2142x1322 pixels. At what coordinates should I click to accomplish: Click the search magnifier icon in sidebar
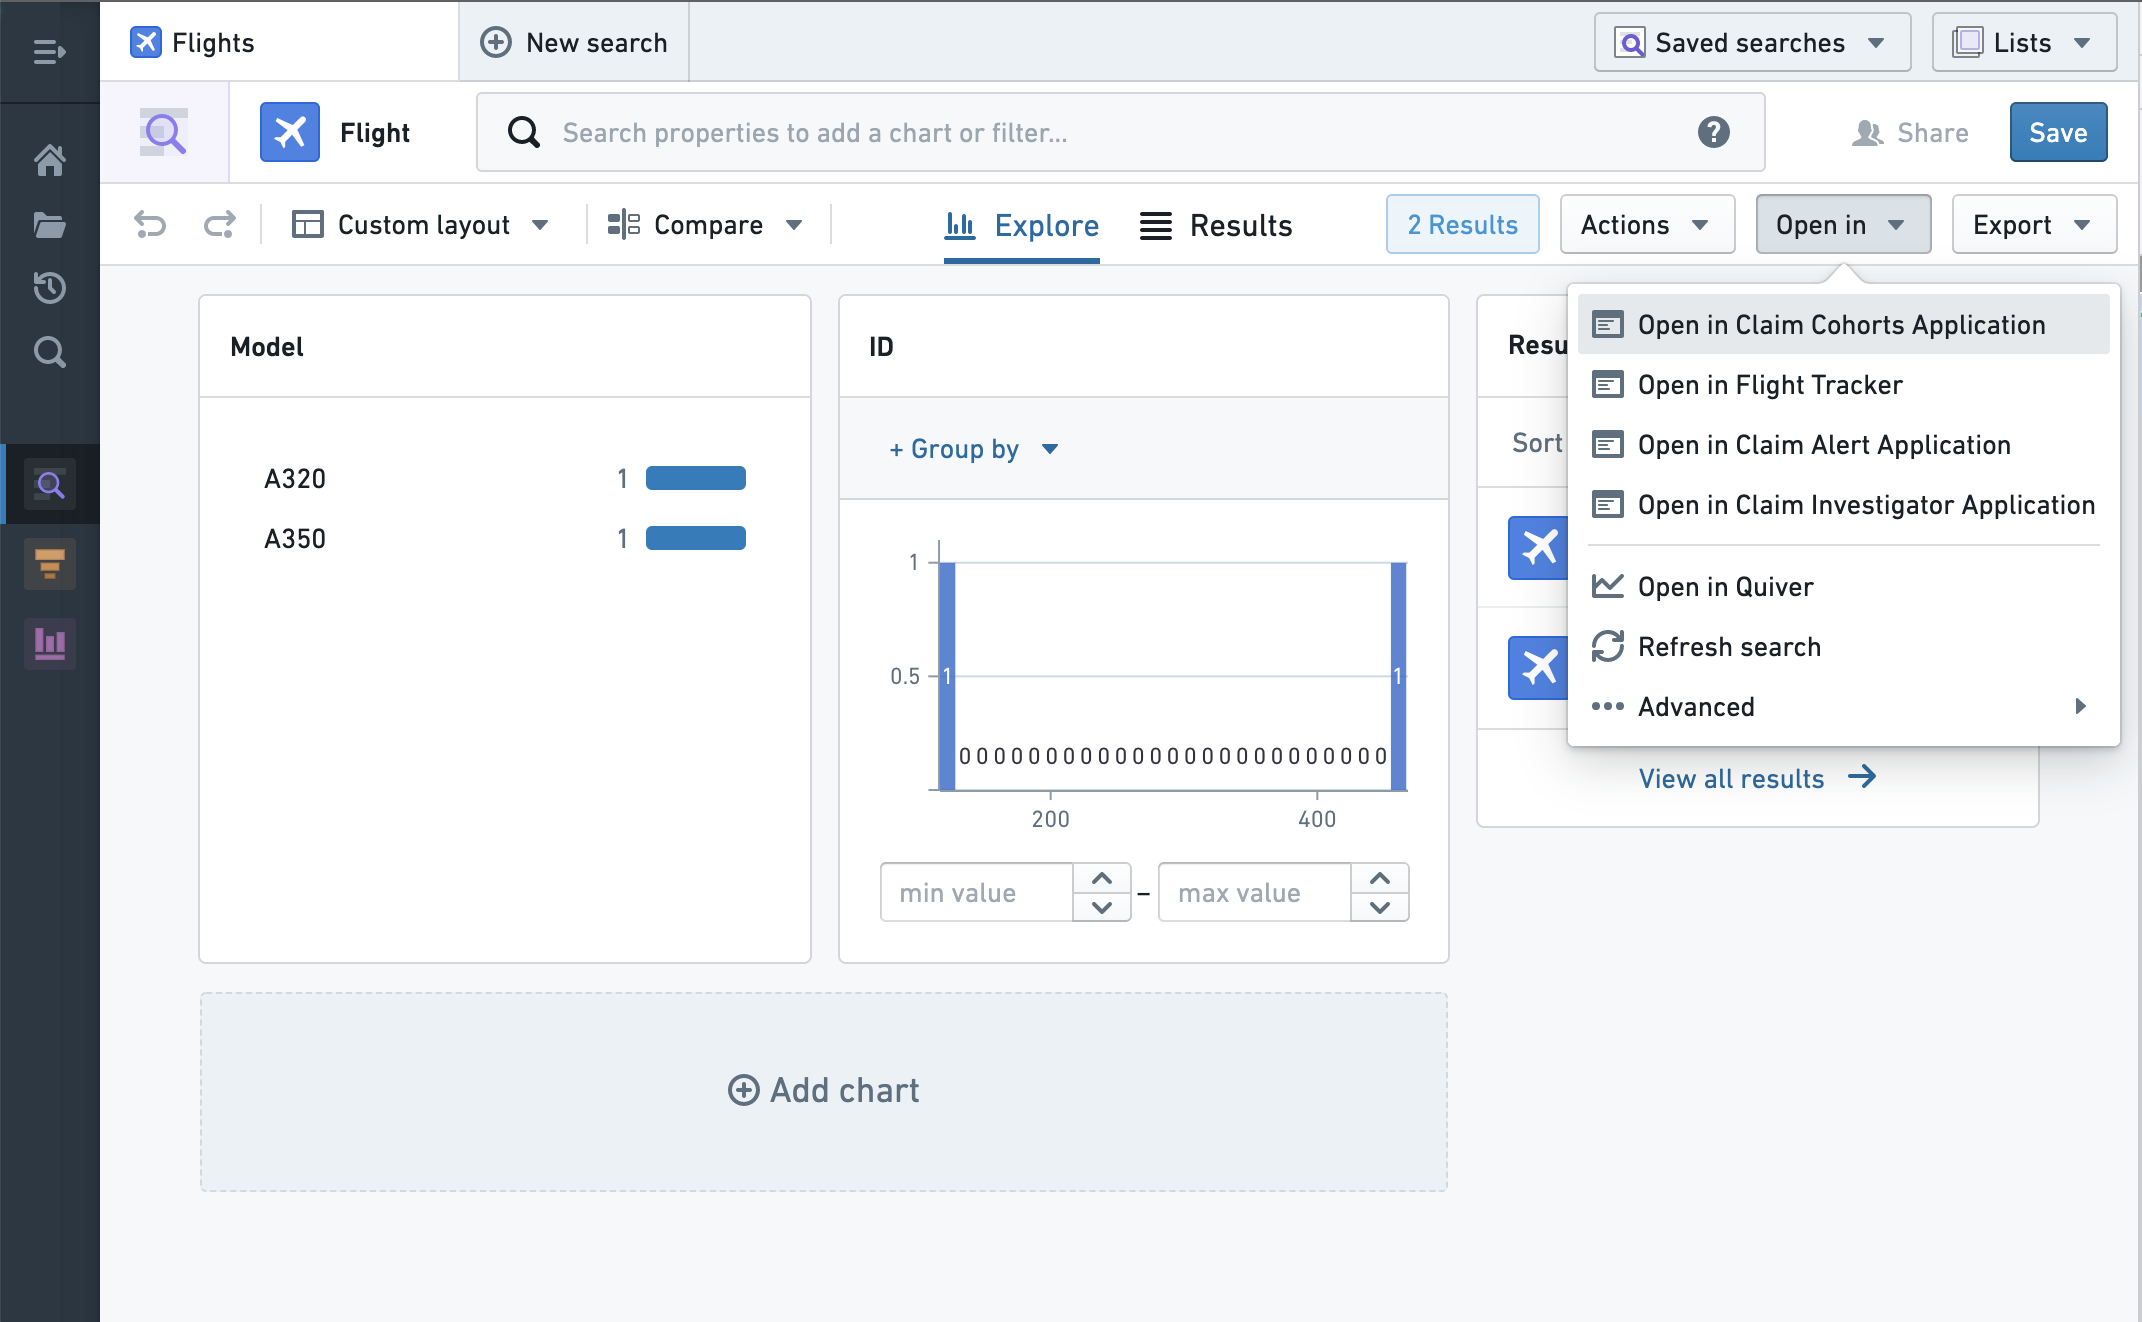click(49, 352)
